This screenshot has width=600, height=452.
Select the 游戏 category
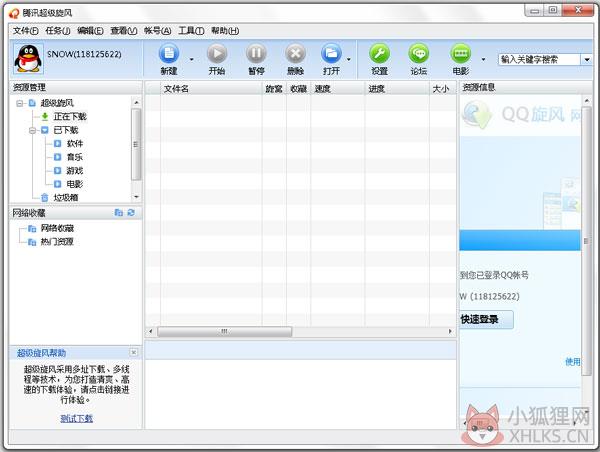[x=75, y=171]
